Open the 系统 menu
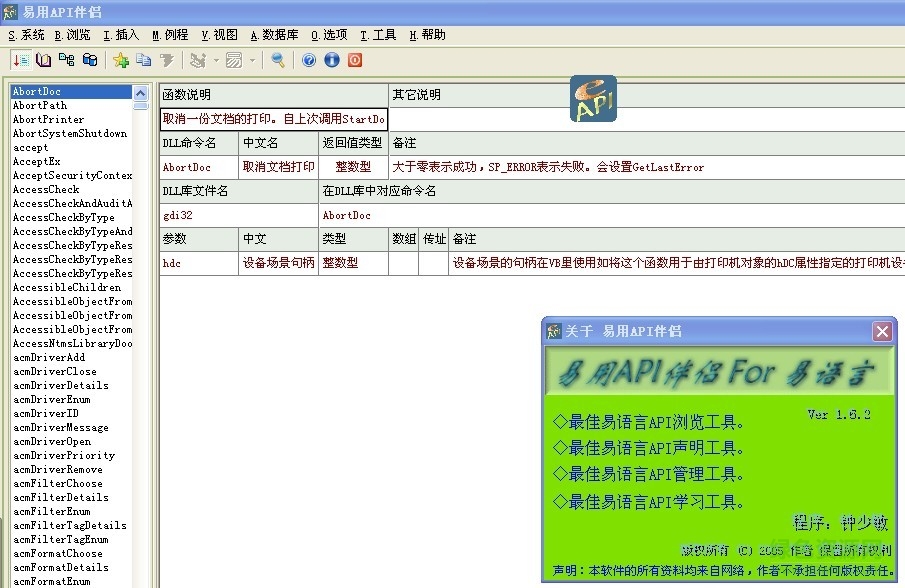905x588 pixels. click(x=24, y=33)
